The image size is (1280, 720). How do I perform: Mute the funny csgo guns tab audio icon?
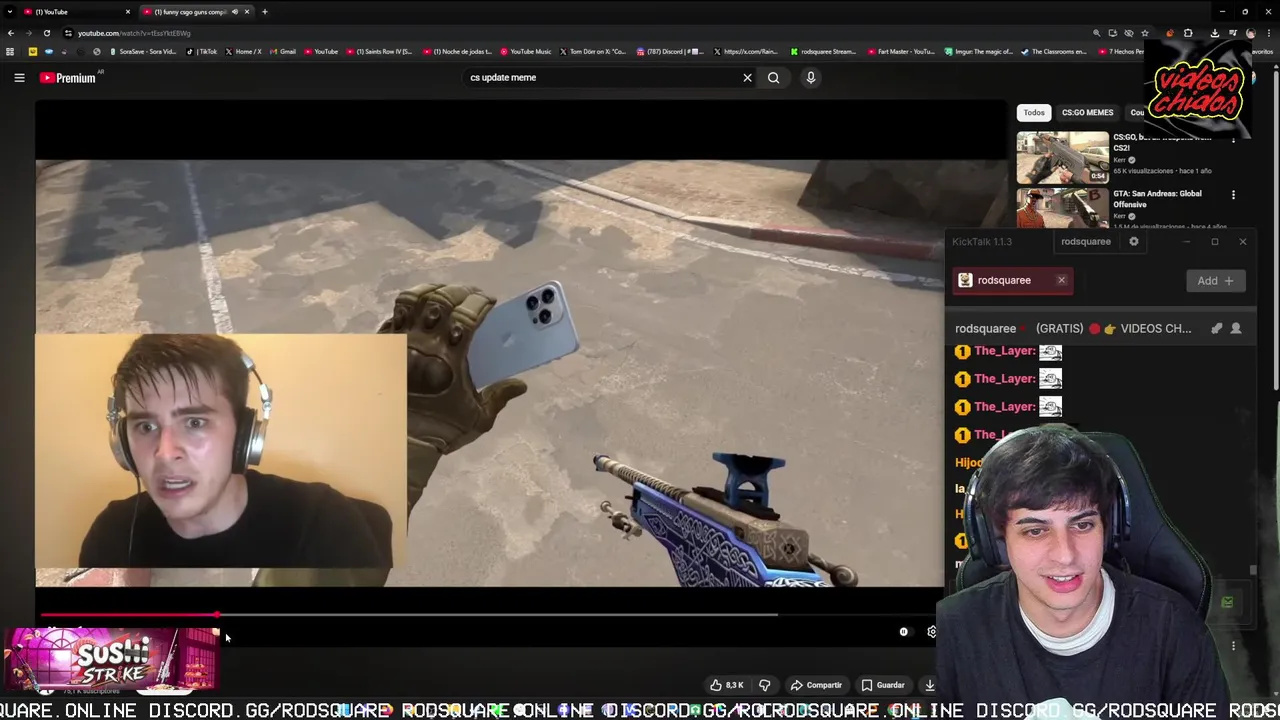(235, 12)
